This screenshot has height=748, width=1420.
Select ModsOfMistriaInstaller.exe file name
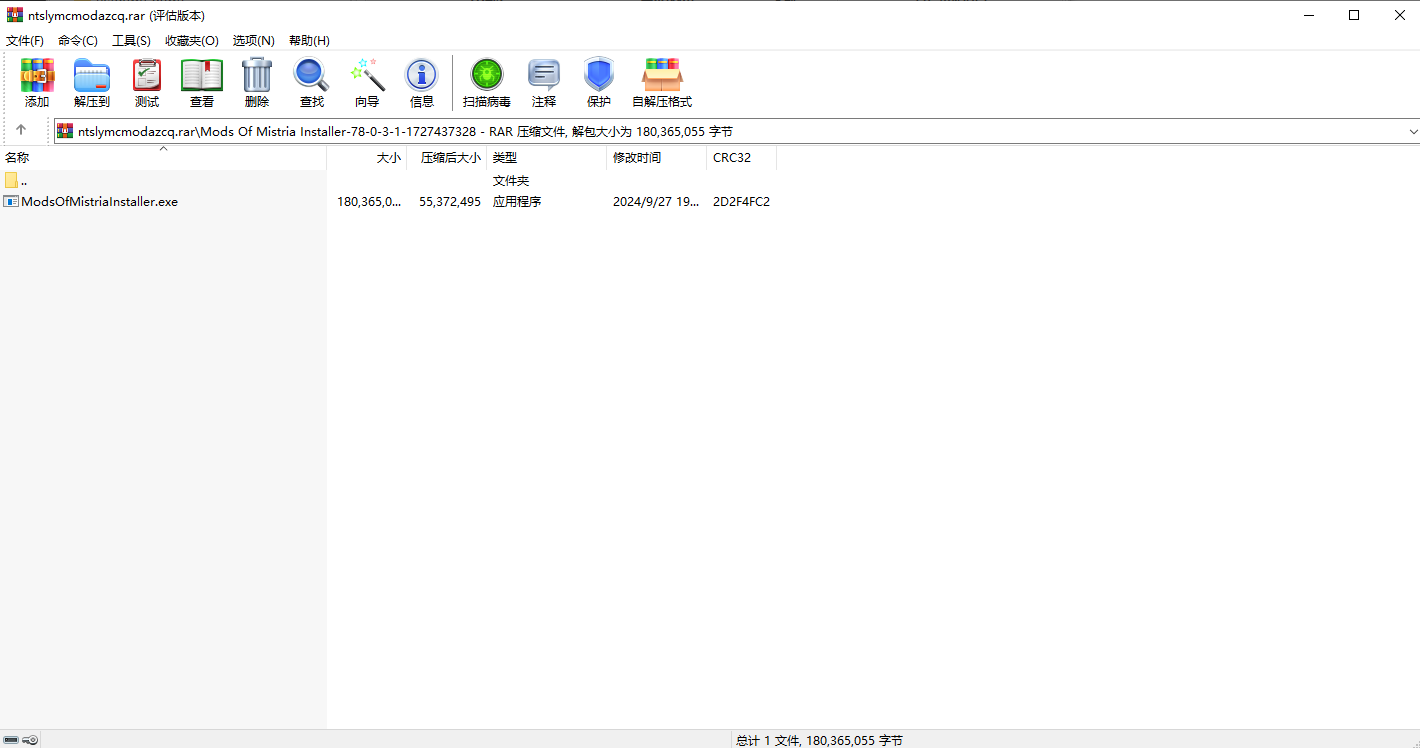100,202
